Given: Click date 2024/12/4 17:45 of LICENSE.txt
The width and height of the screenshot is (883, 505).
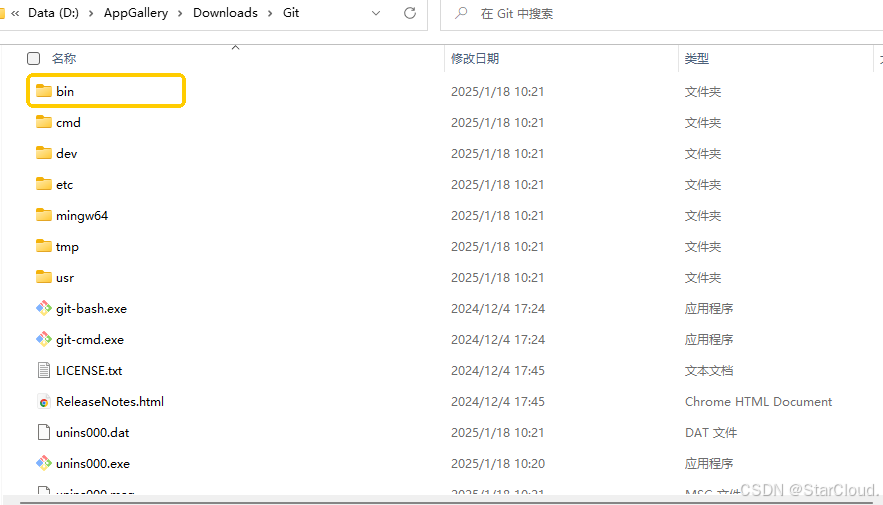Looking at the screenshot, I should 498,370.
